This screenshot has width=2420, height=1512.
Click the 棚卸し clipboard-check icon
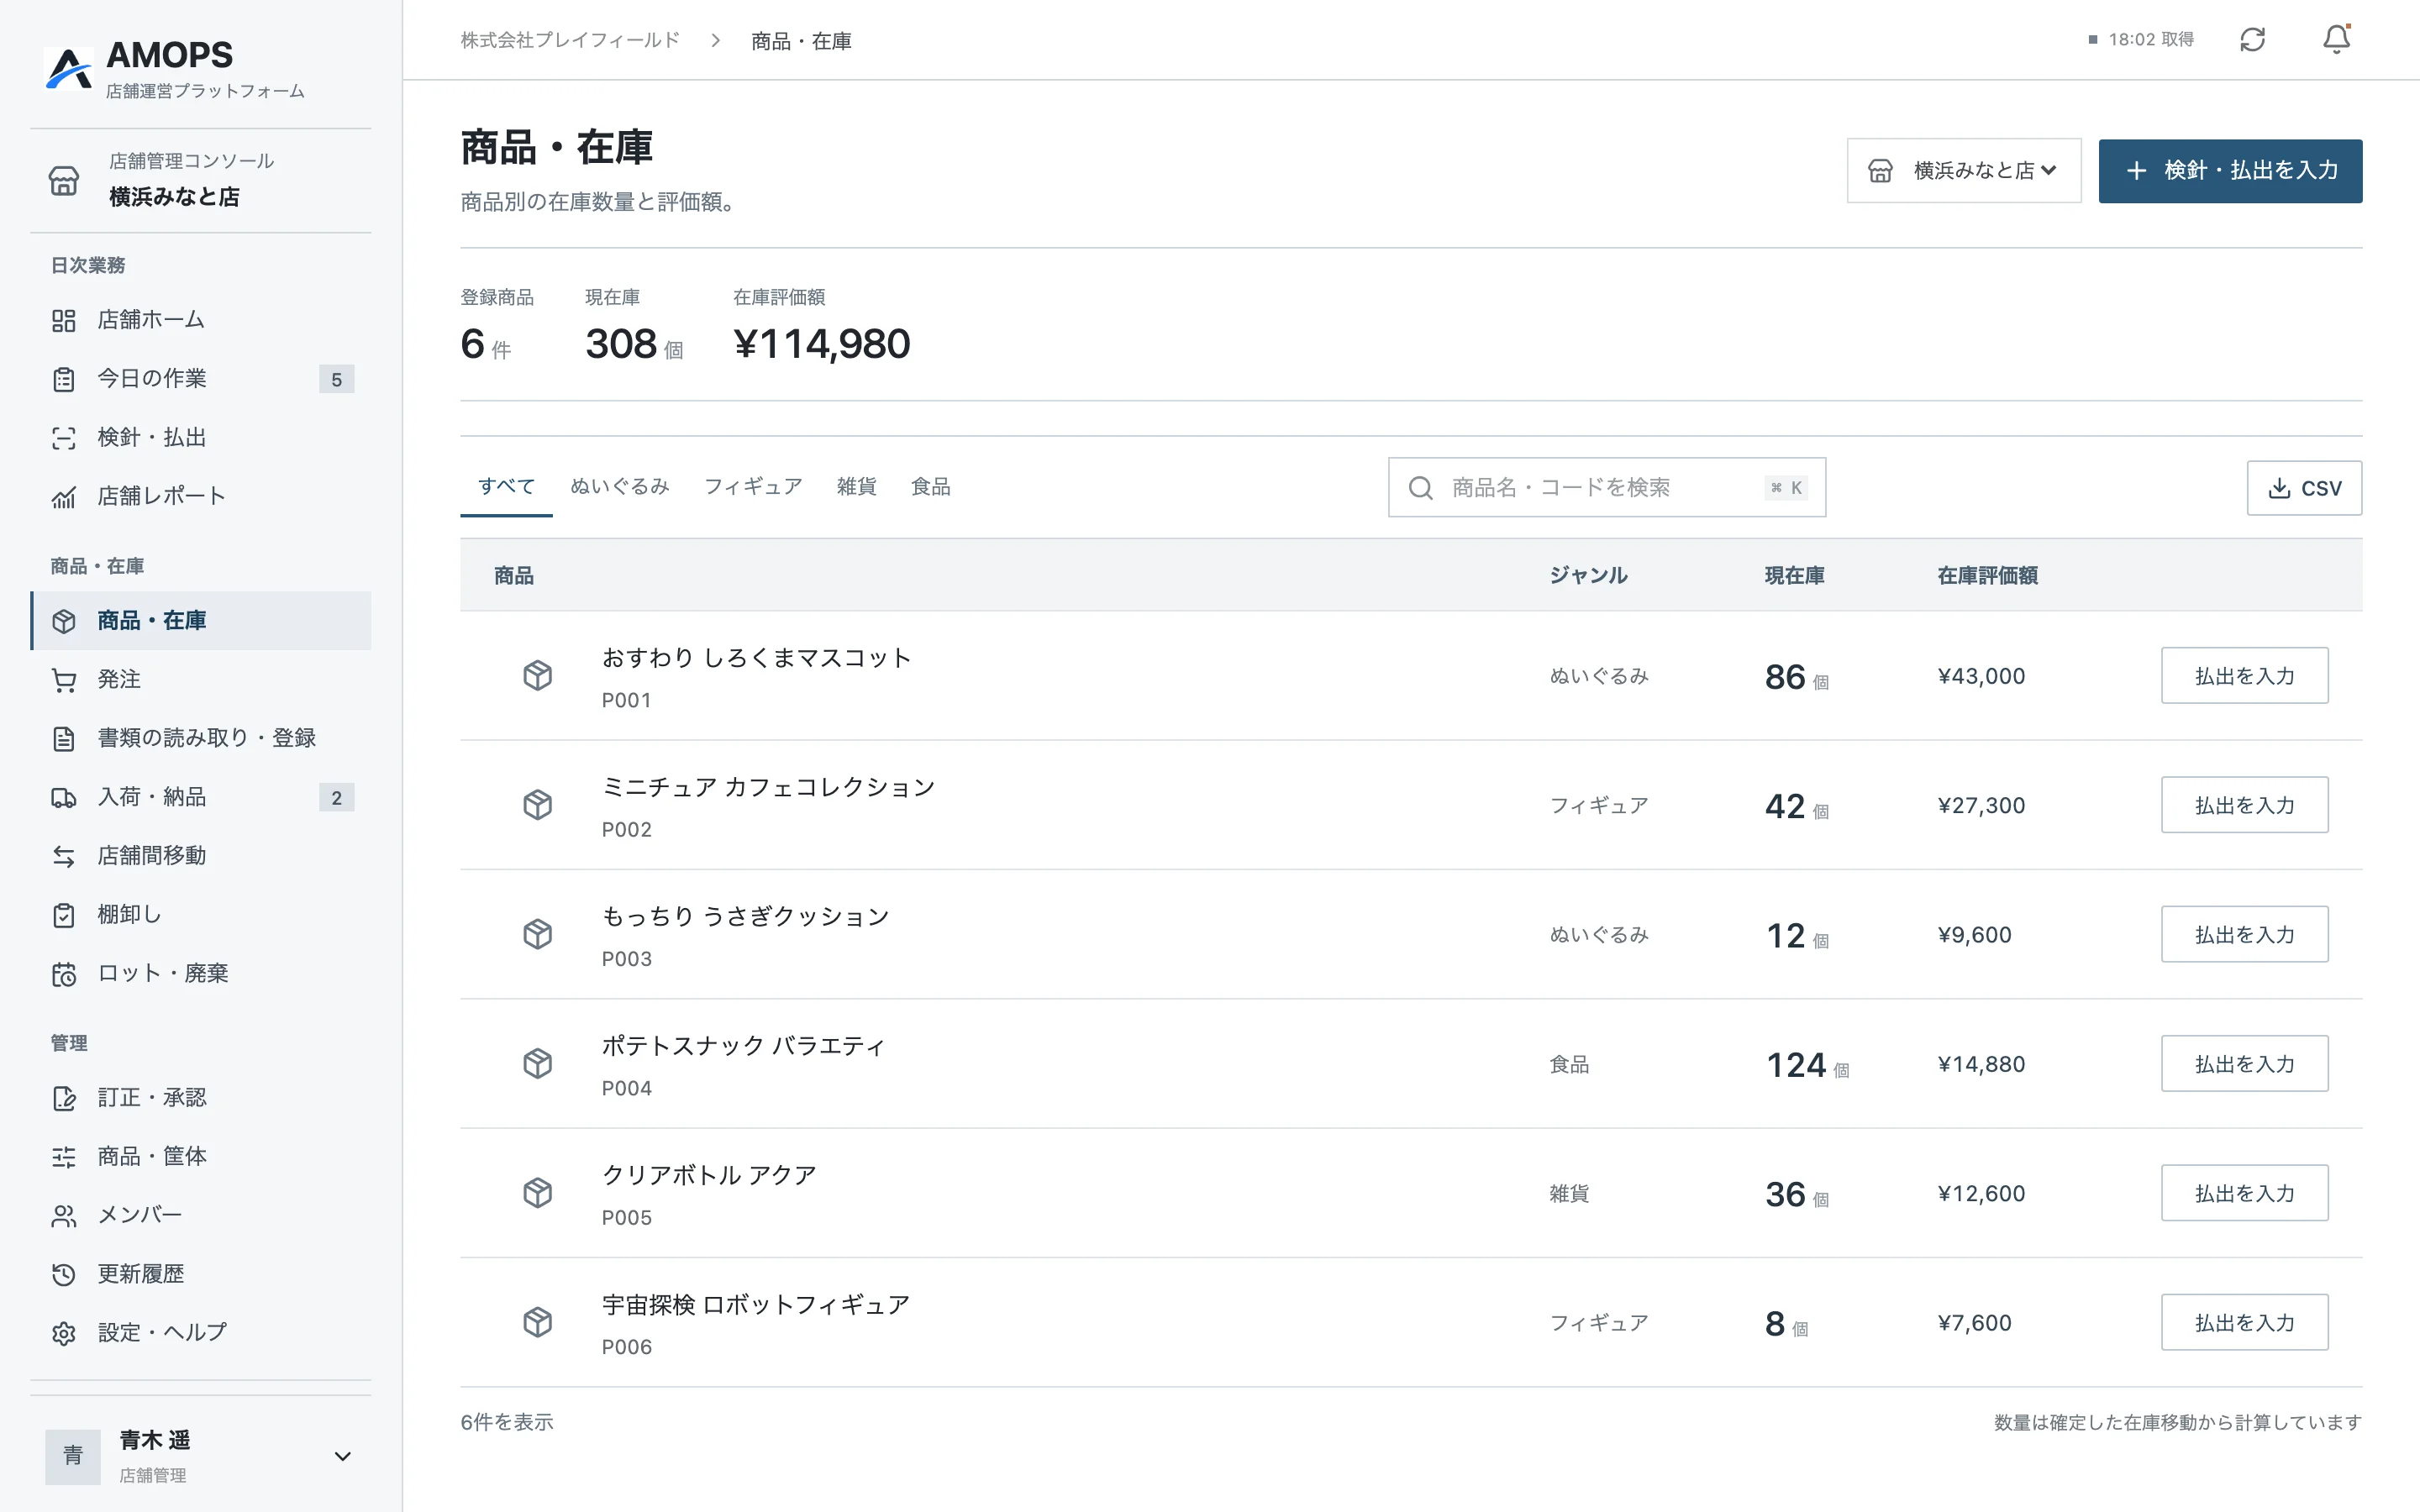[64, 915]
